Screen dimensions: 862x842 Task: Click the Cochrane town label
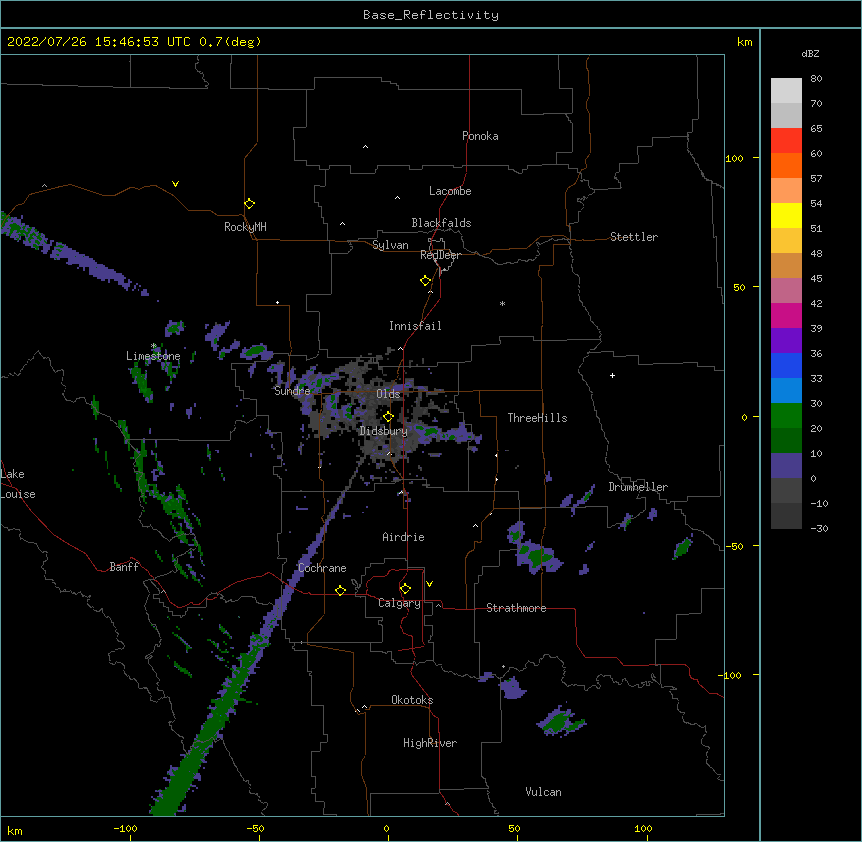pos(322,568)
